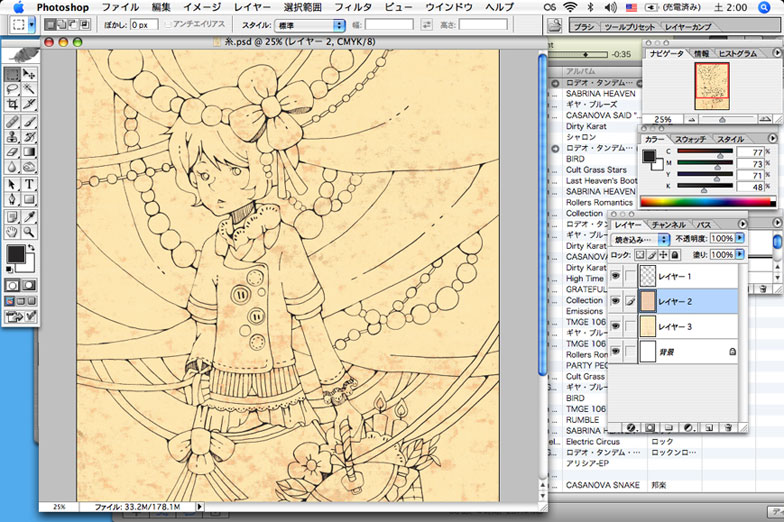Image resolution: width=784 pixels, height=522 pixels.
Task: Select the Healing Brush tool
Action: [12, 122]
